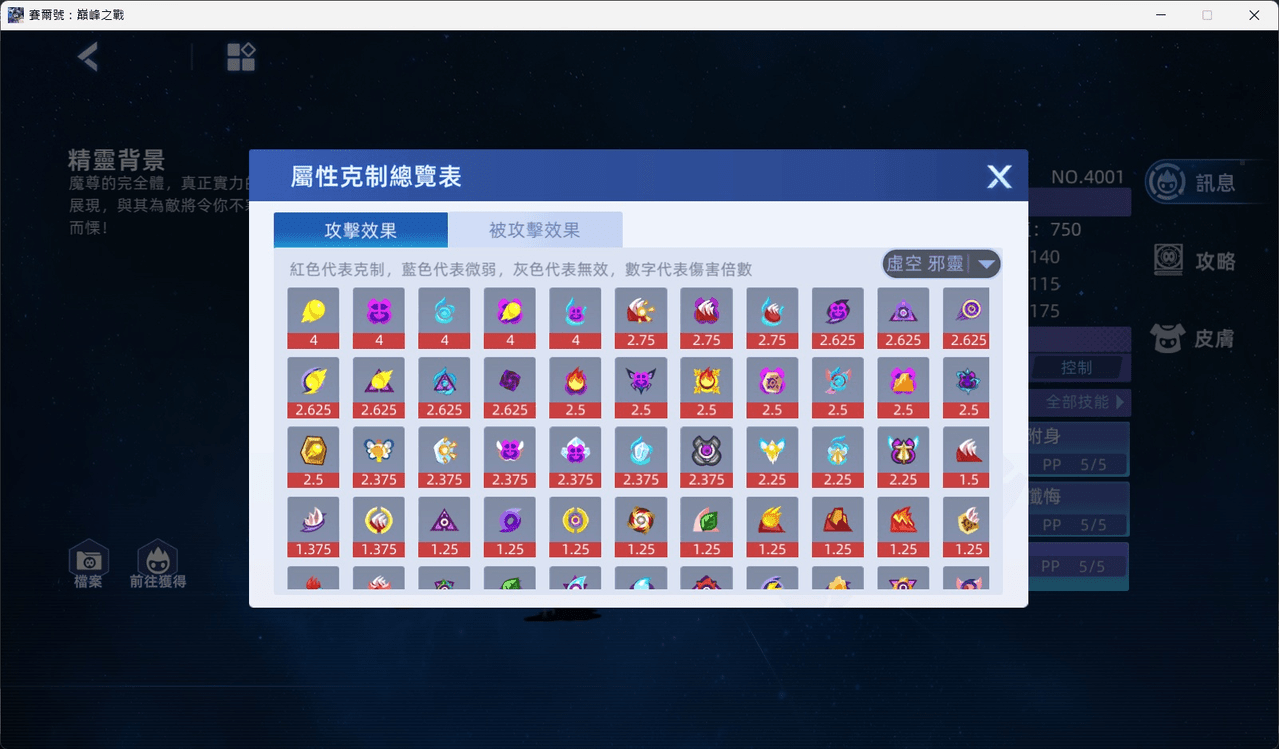Switch to 被攻擊效果 tab
Image resolution: width=1279 pixels, height=749 pixels.
(x=535, y=230)
